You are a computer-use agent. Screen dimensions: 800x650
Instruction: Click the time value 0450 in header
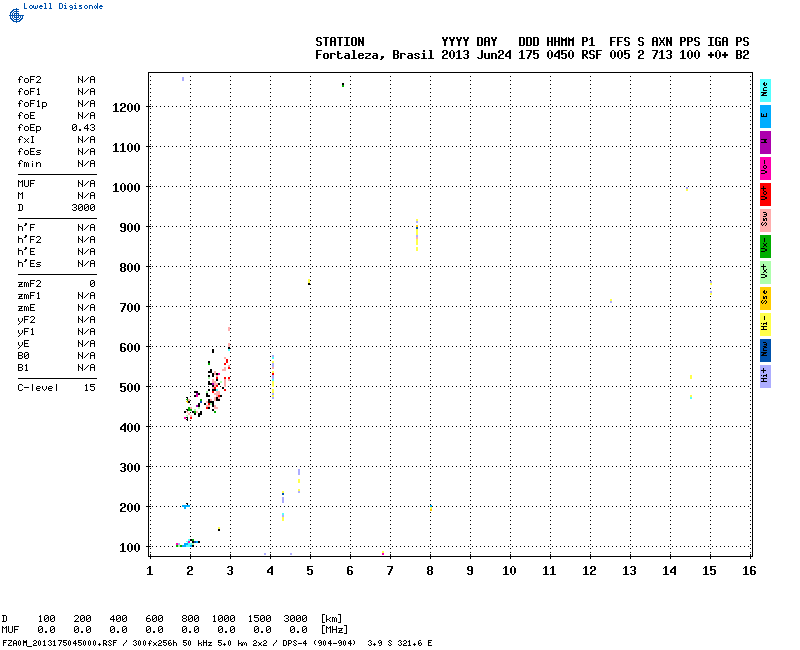560,55
